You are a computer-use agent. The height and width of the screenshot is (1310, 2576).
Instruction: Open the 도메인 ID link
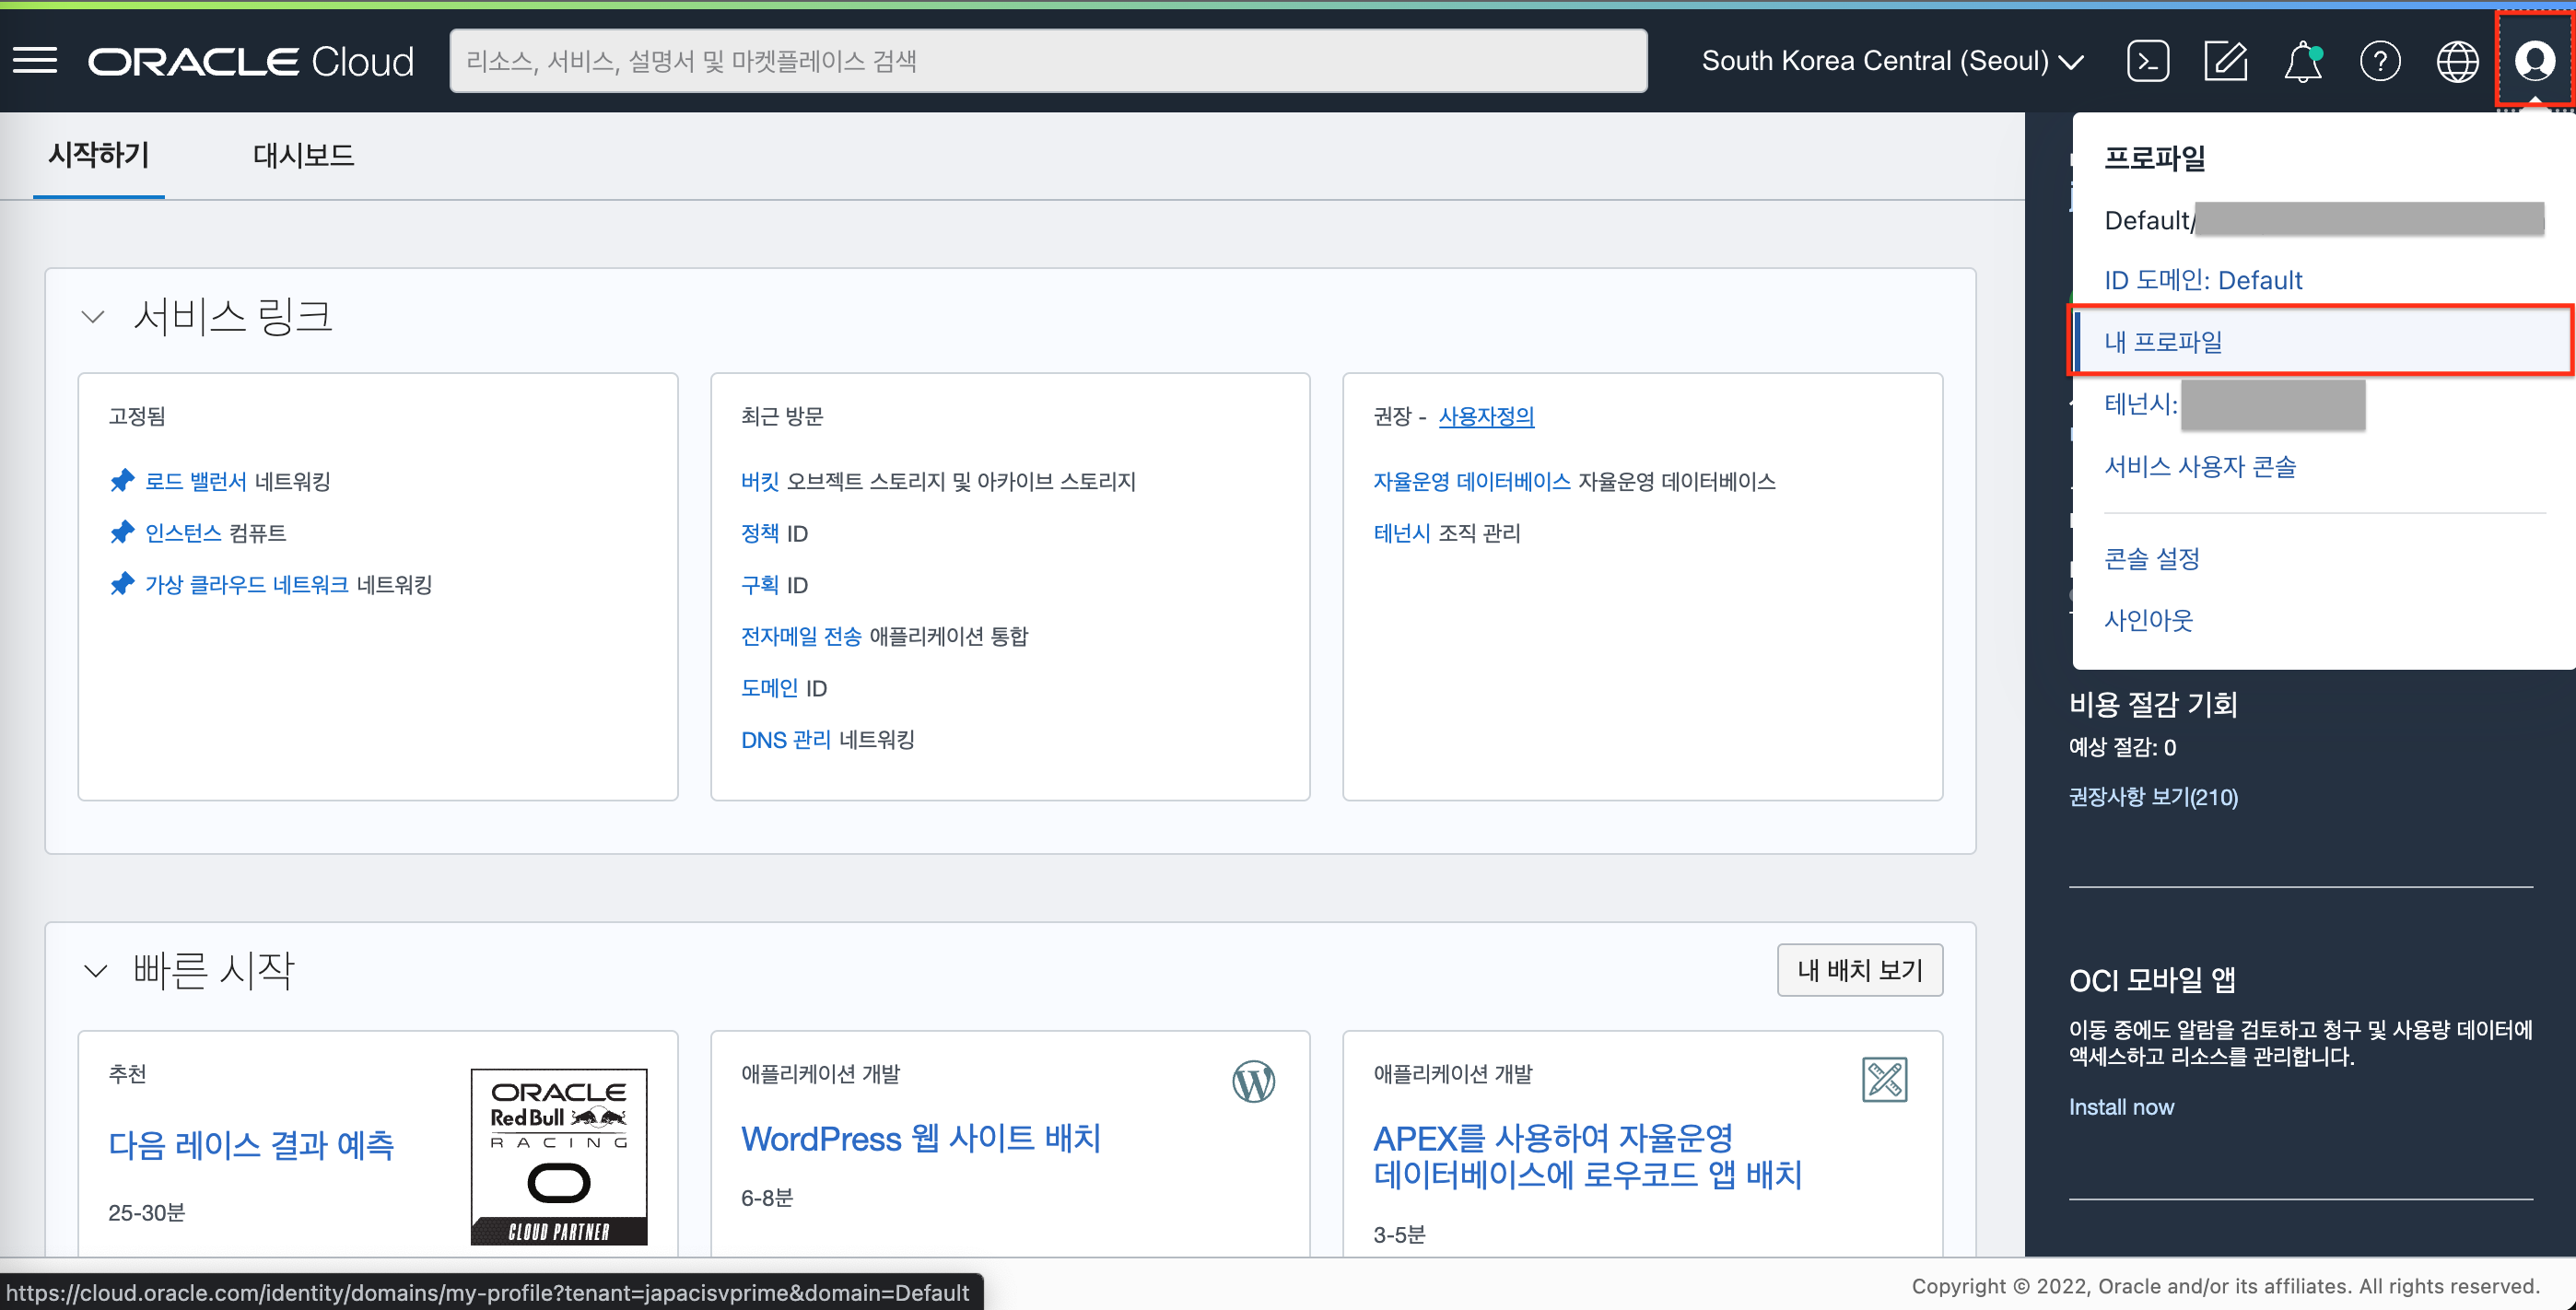769,688
